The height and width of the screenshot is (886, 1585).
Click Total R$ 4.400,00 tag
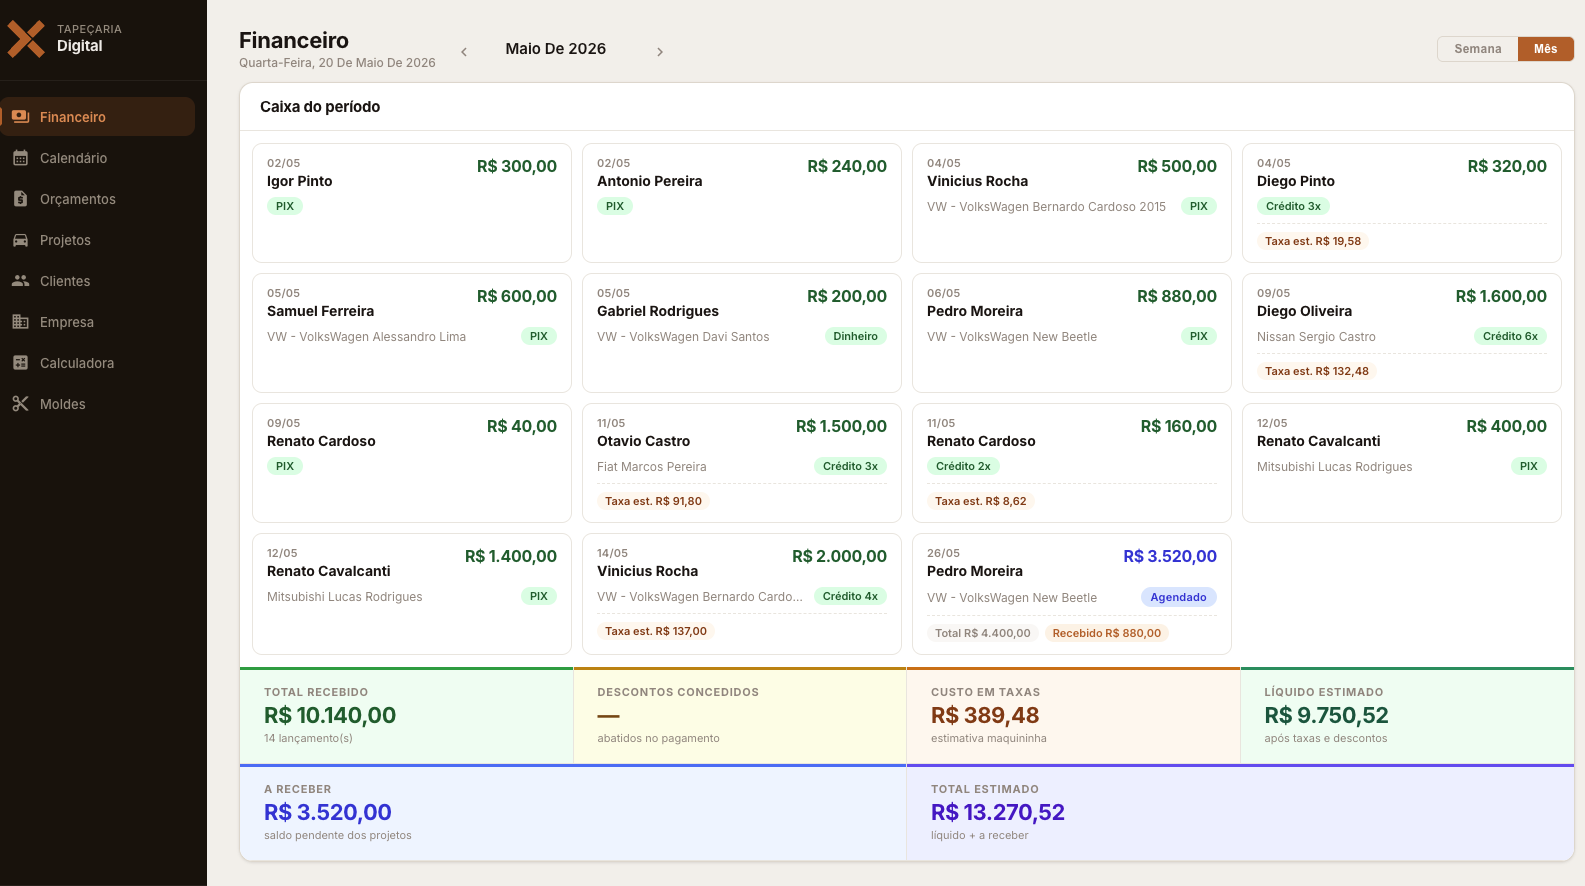click(982, 633)
